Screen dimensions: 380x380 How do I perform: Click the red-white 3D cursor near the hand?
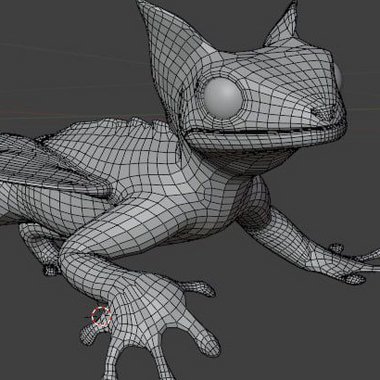click(101, 316)
